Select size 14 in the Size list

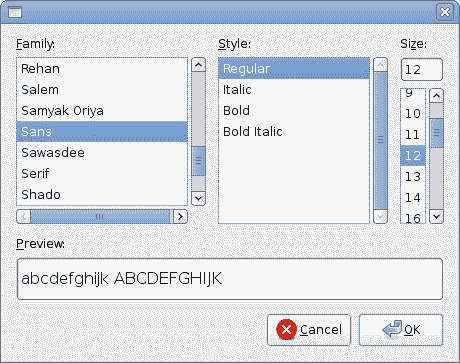tap(413, 198)
